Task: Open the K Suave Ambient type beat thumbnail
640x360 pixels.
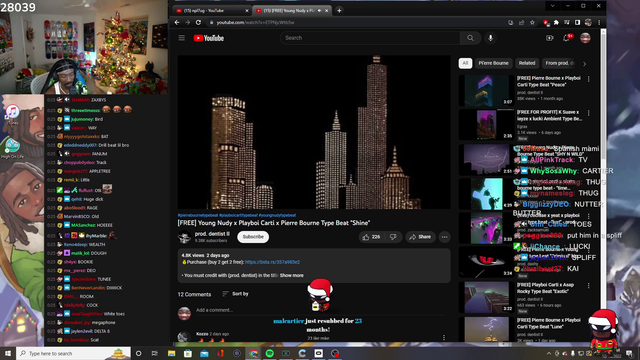Action: pyautogui.click(x=487, y=124)
